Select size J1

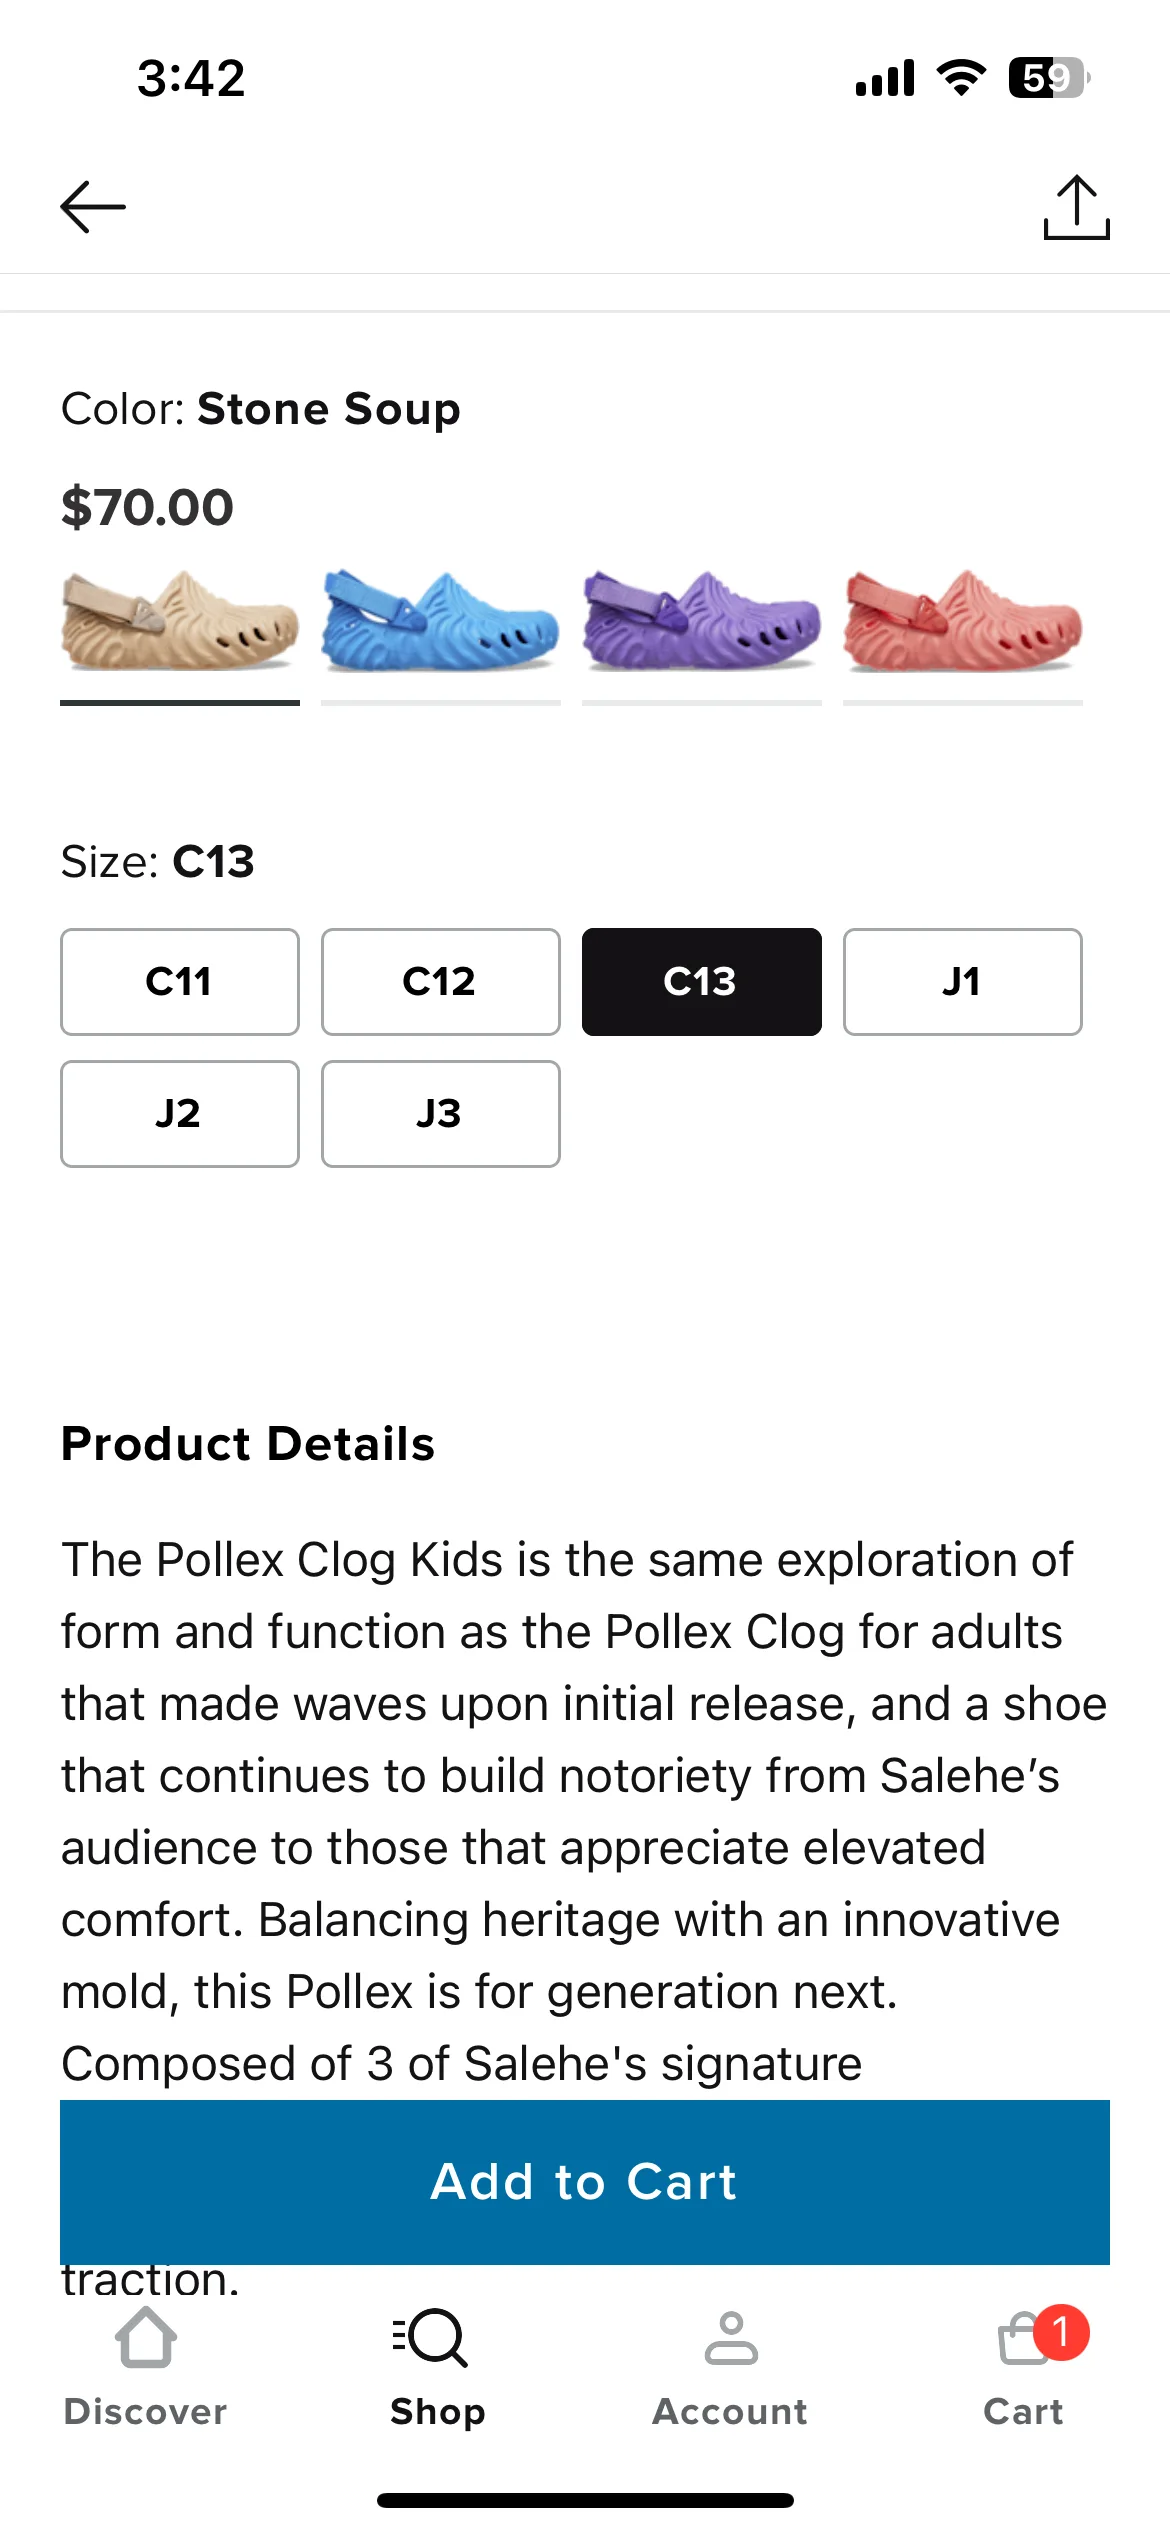[x=963, y=982]
